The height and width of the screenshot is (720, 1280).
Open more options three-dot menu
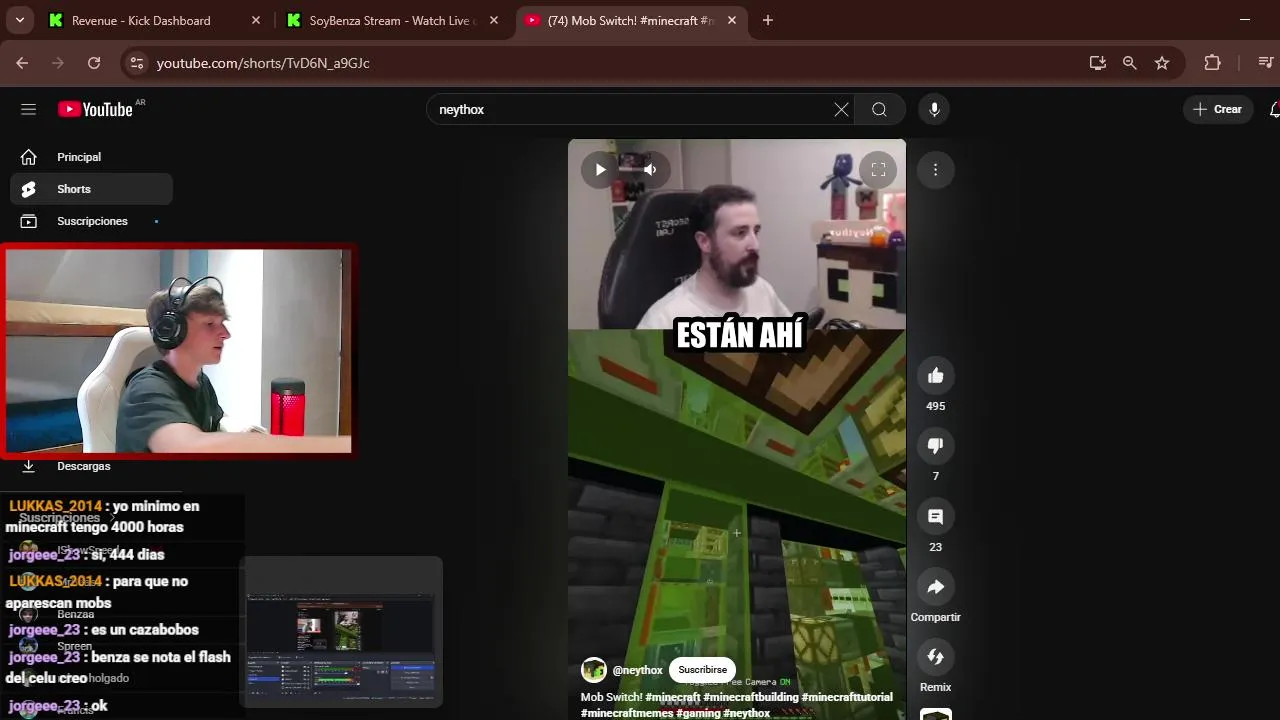[x=935, y=169]
